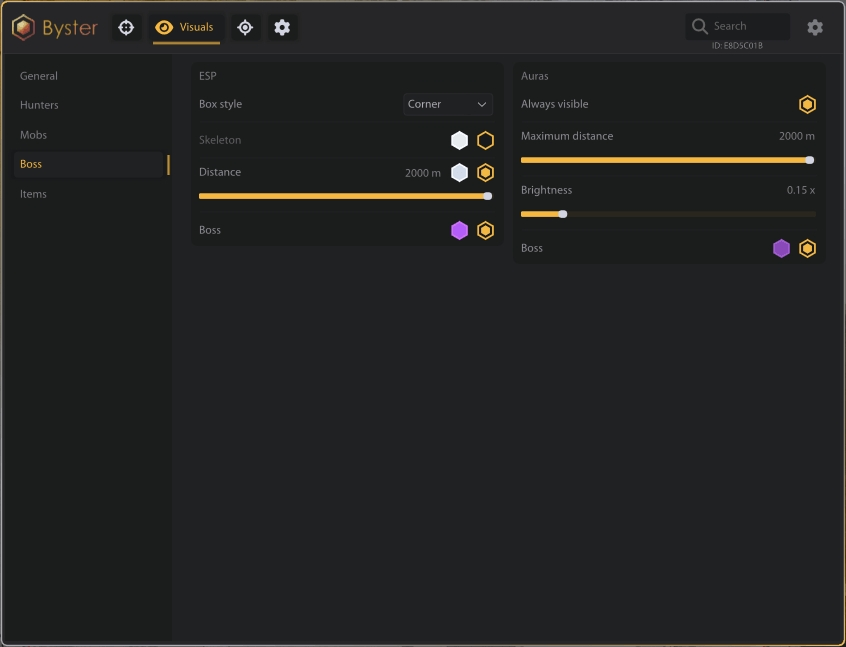Switch to the Visuals tab
Screen dimensions: 846x647
pyautogui.click(x=186, y=28)
